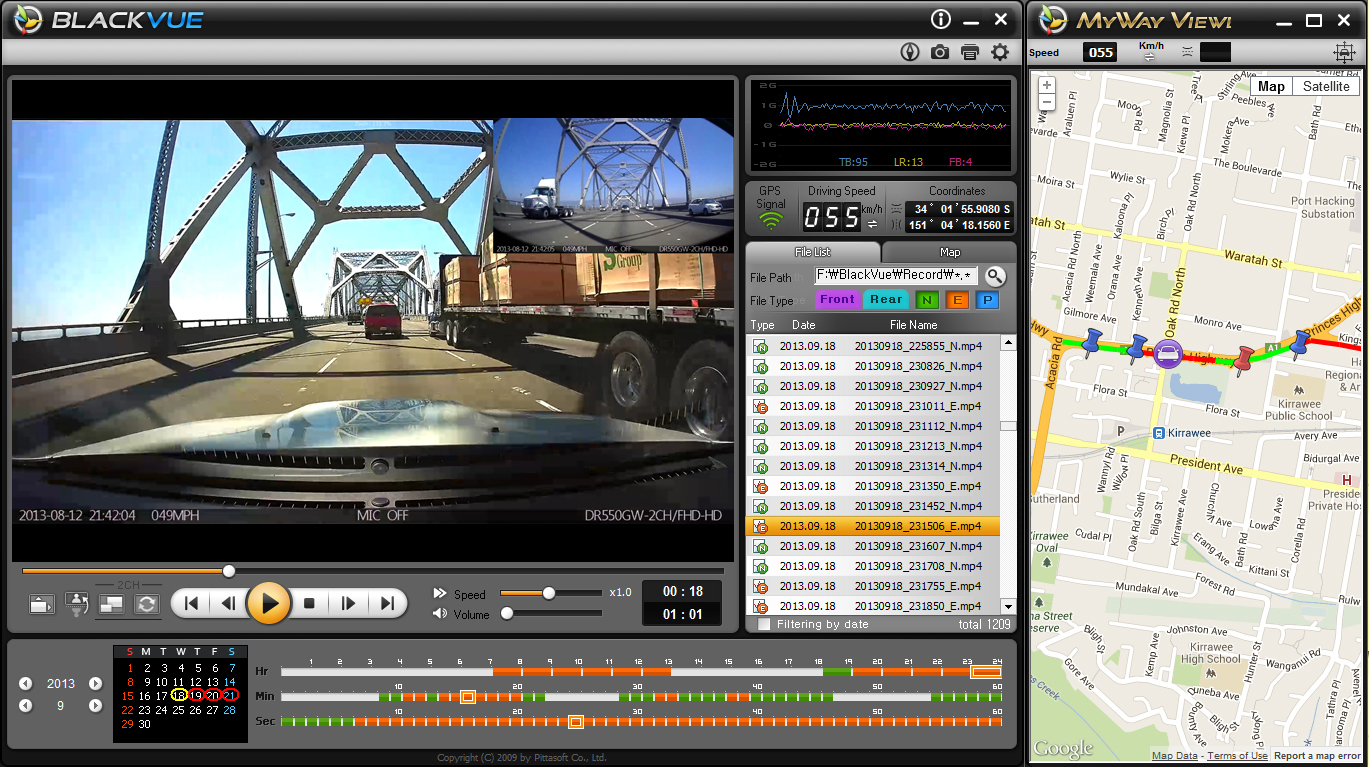The height and width of the screenshot is (767, 1369).
Task: Click Report a map error link
Action: click(x=1317, y=756)
